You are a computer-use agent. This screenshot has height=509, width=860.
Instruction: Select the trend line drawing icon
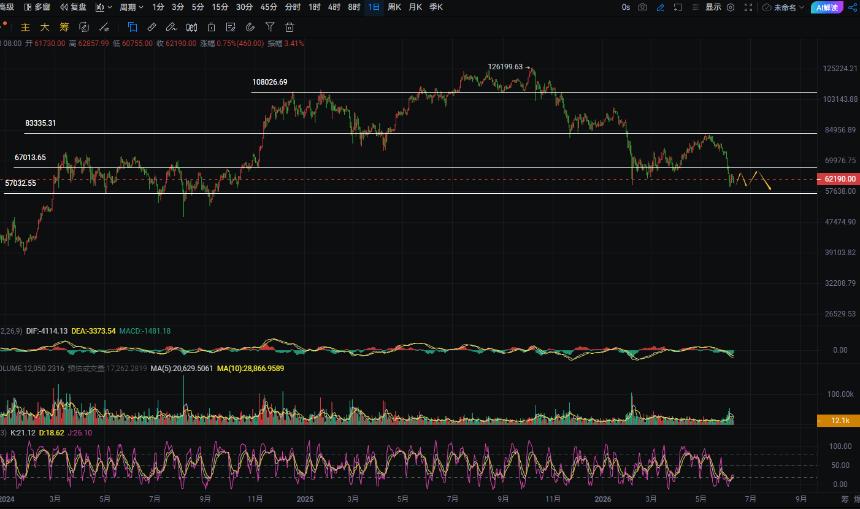click(104, 27)
